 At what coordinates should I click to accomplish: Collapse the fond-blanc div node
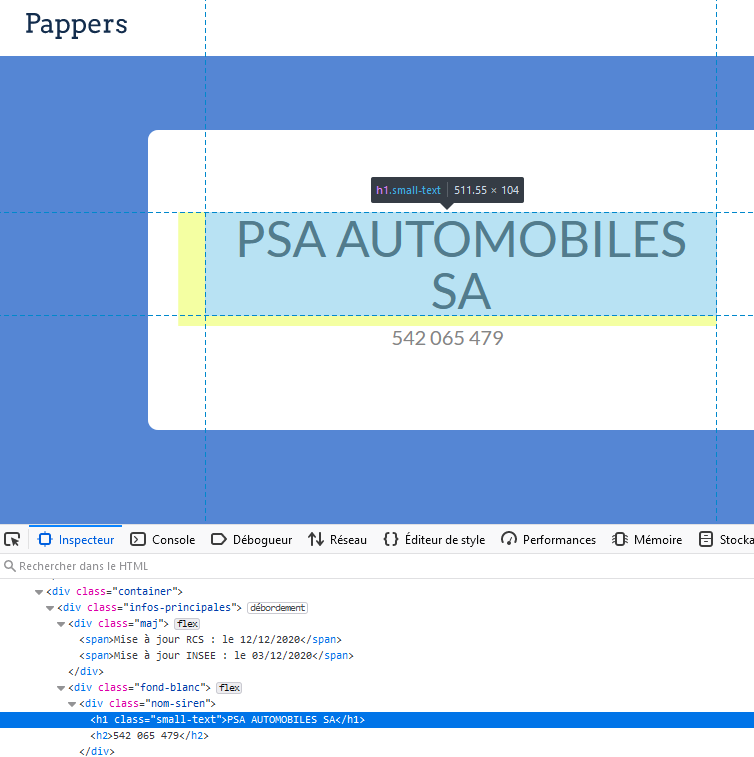(61, 688)
